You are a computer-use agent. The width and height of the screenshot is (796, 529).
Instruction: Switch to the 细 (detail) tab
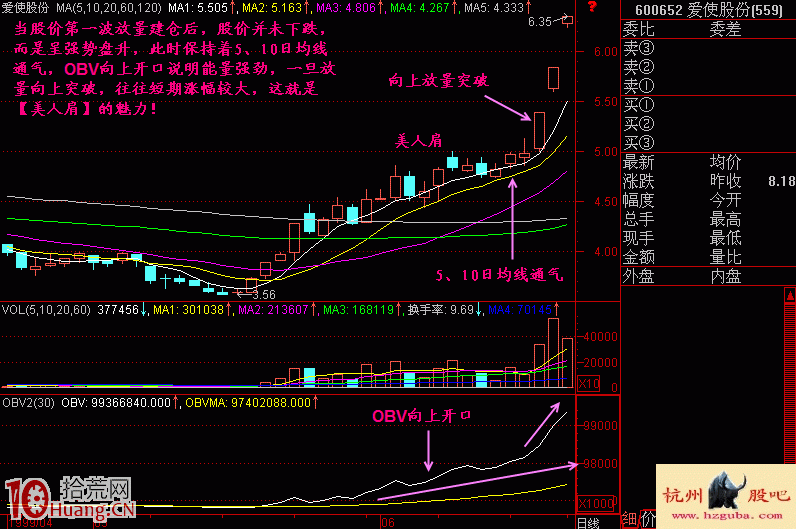click(x=629, y=519)
